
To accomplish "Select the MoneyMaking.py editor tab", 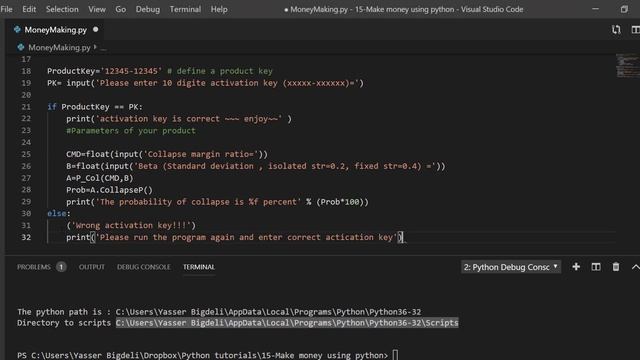I will click(56, 30).
